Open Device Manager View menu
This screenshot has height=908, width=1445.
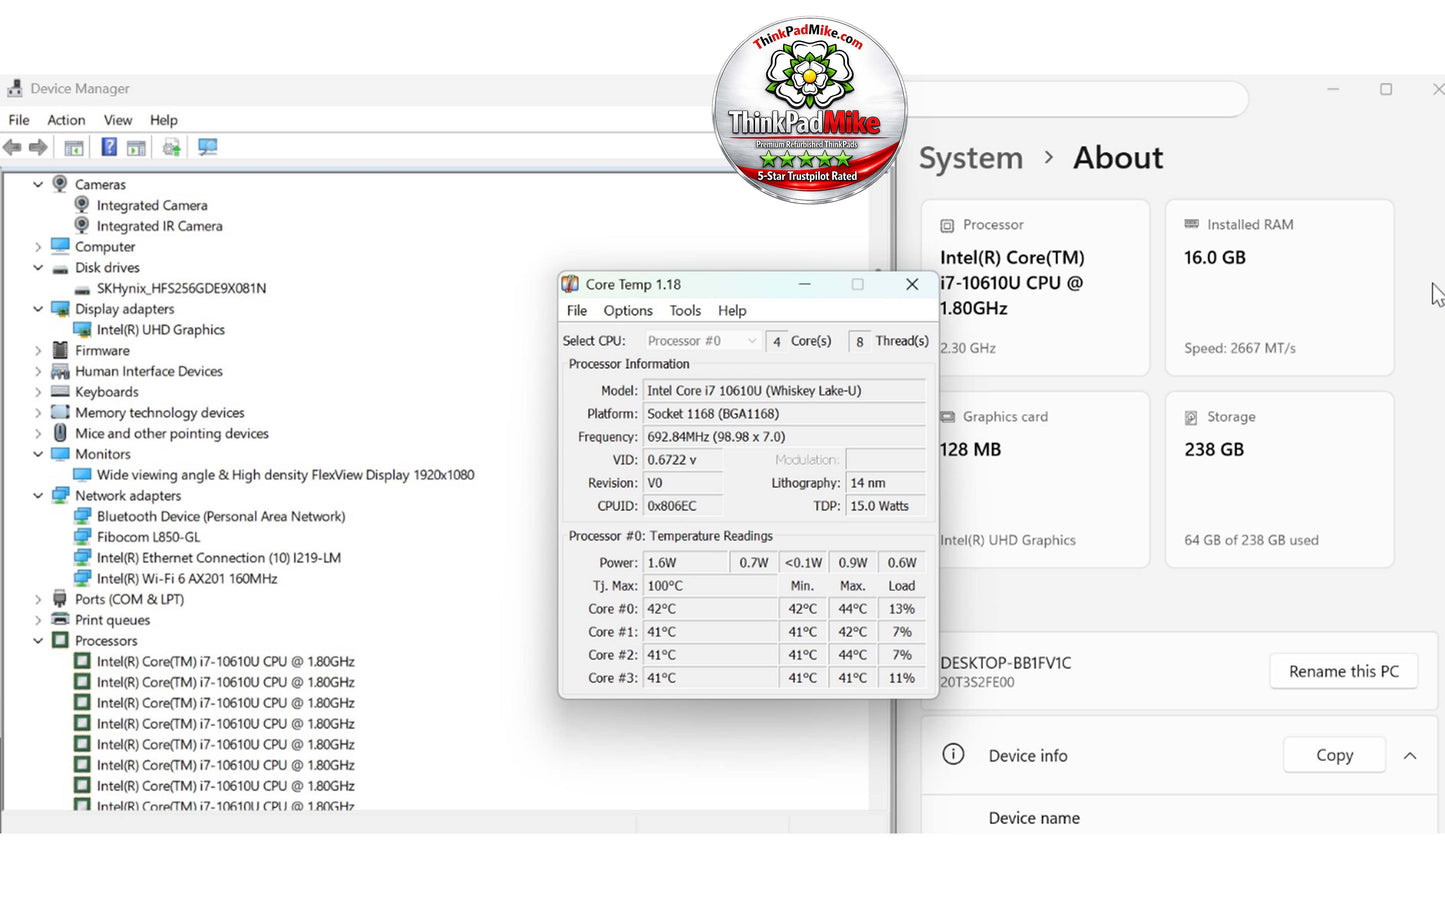tap(118, 120)
